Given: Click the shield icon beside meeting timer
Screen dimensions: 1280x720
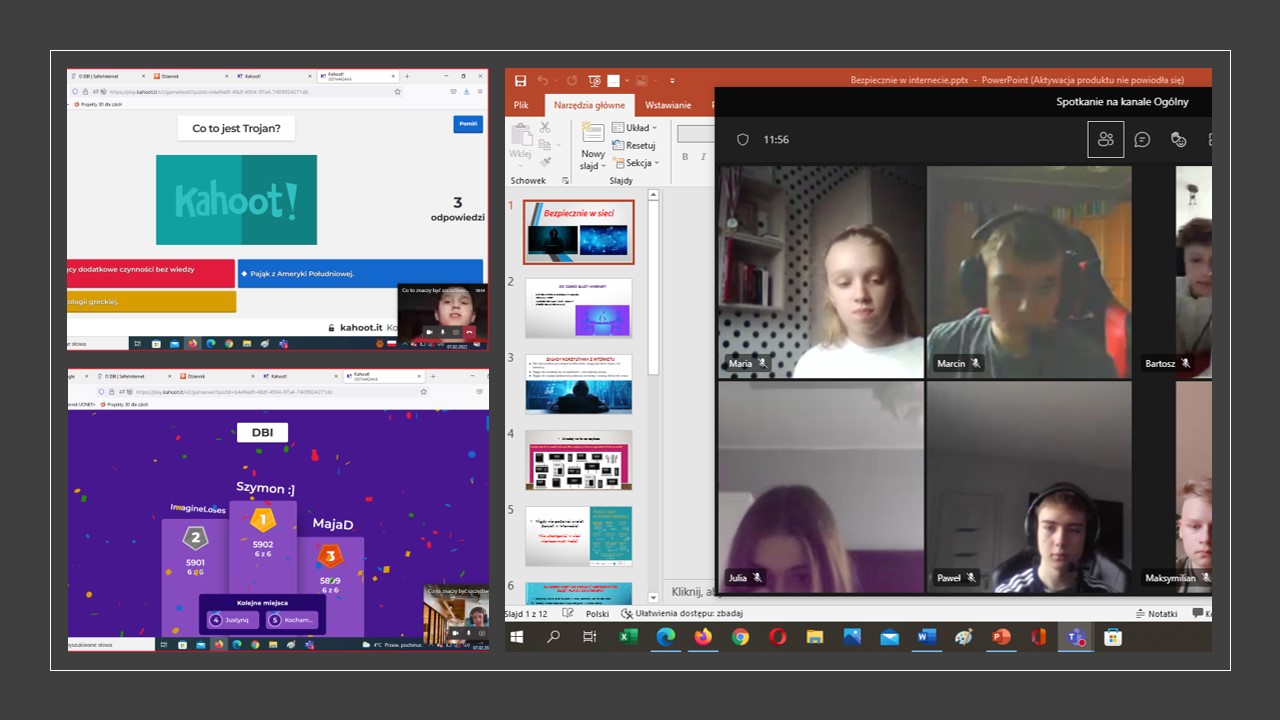Looking at the screenshot, I should point(743,140).
